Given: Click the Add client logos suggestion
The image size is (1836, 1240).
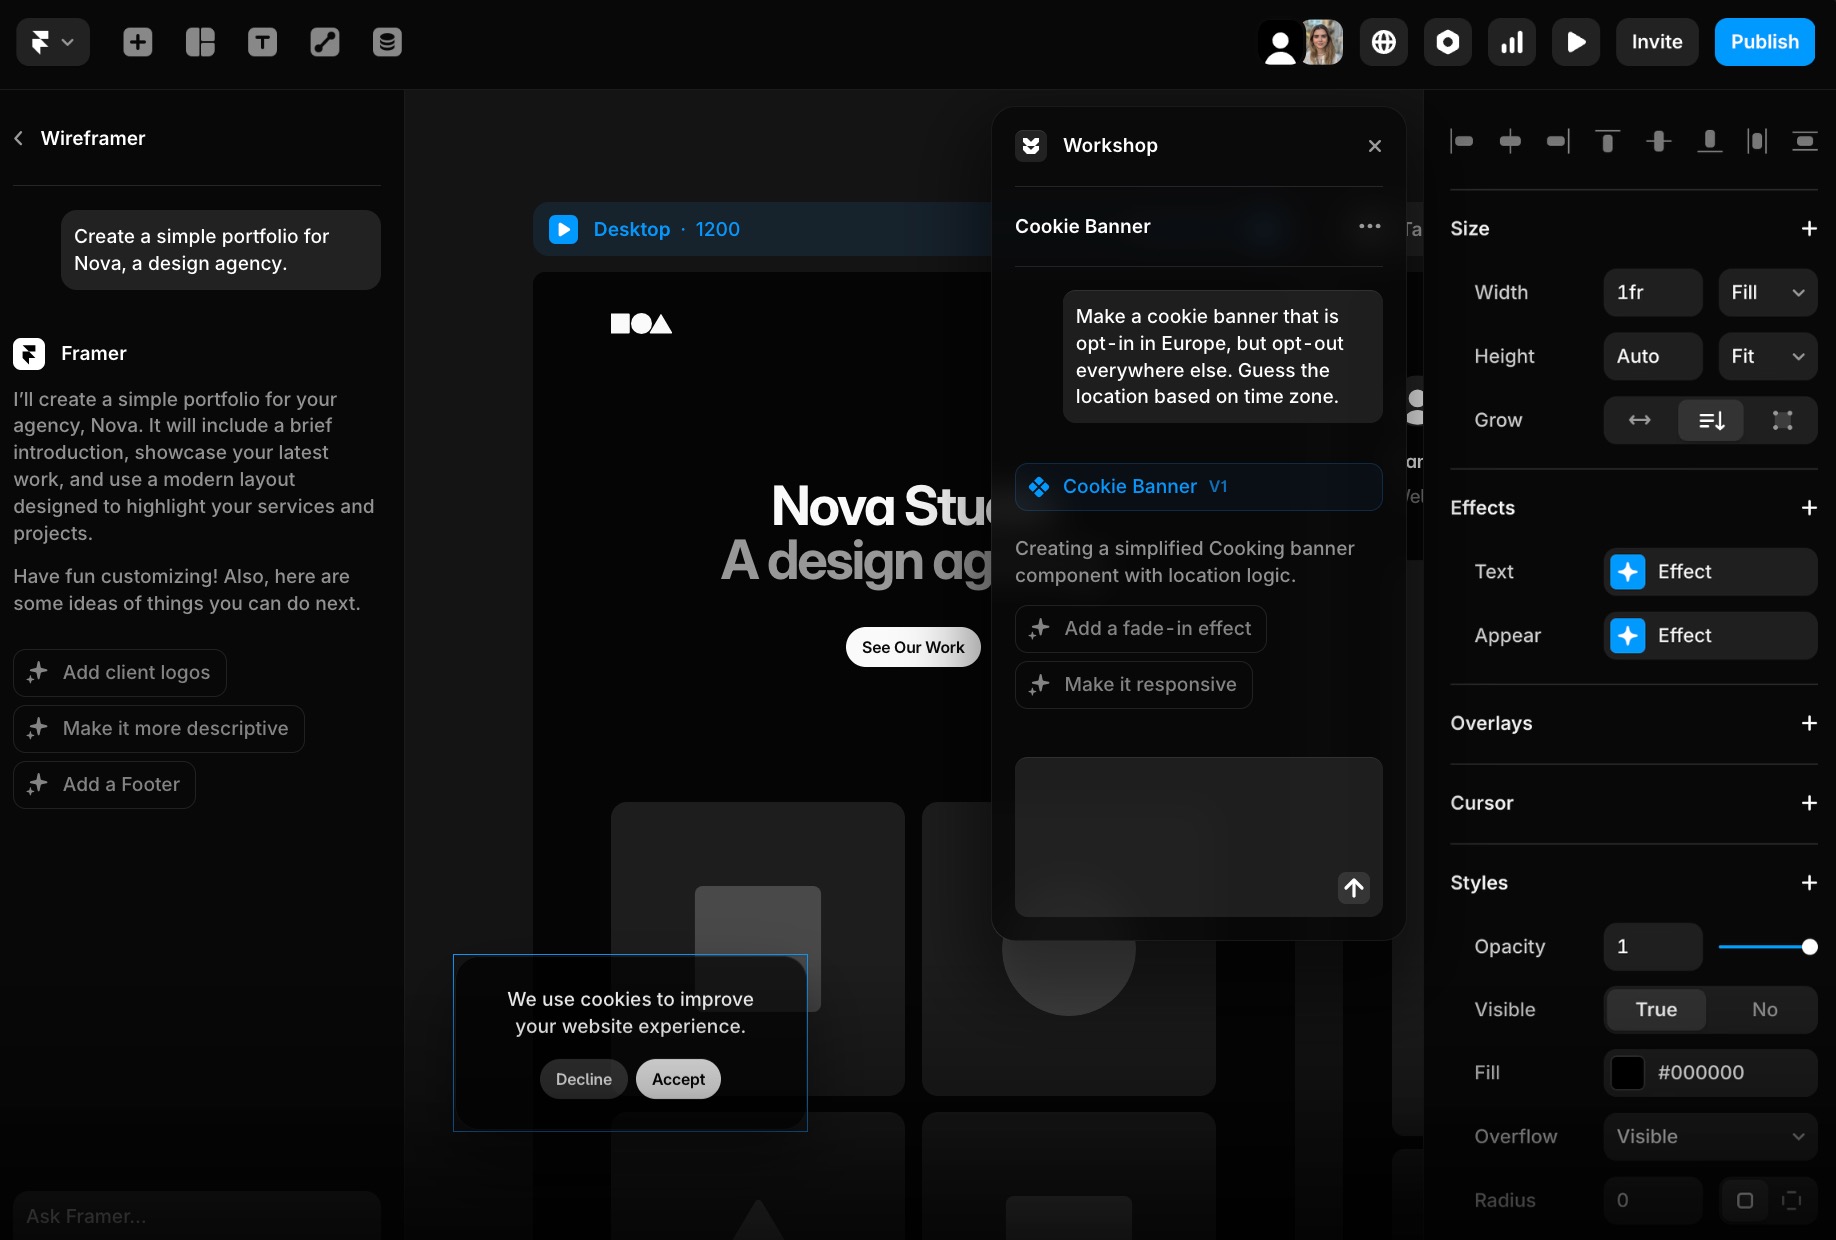Looking at the screenshot, I should (x=120, y=673).
